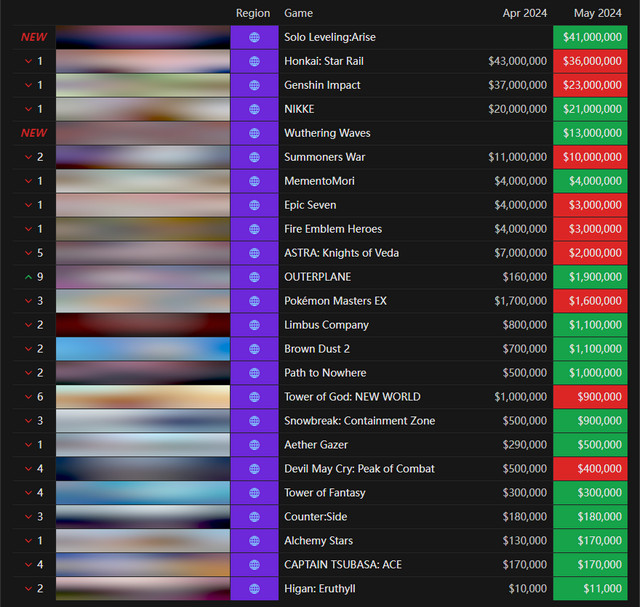This screenshot has width=640, height=607.
Task: Click the Apr 2024 column header
Action: pos(524,13)
